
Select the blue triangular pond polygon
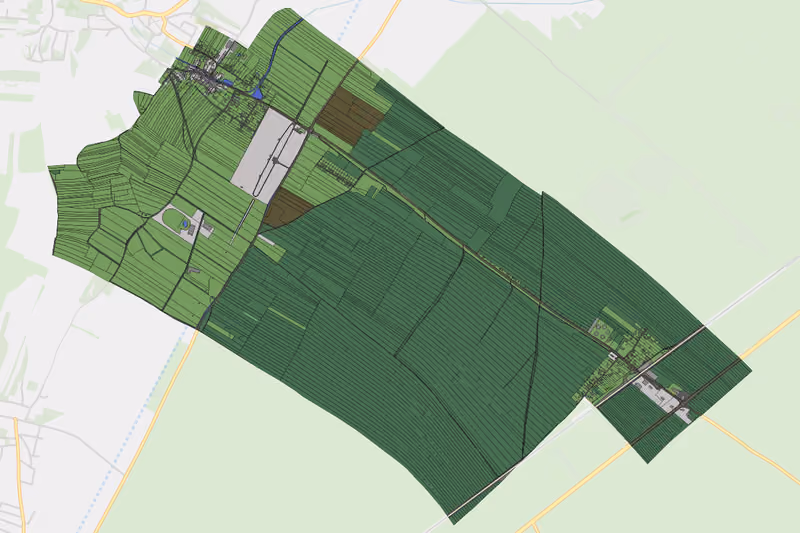pos(257,93)
